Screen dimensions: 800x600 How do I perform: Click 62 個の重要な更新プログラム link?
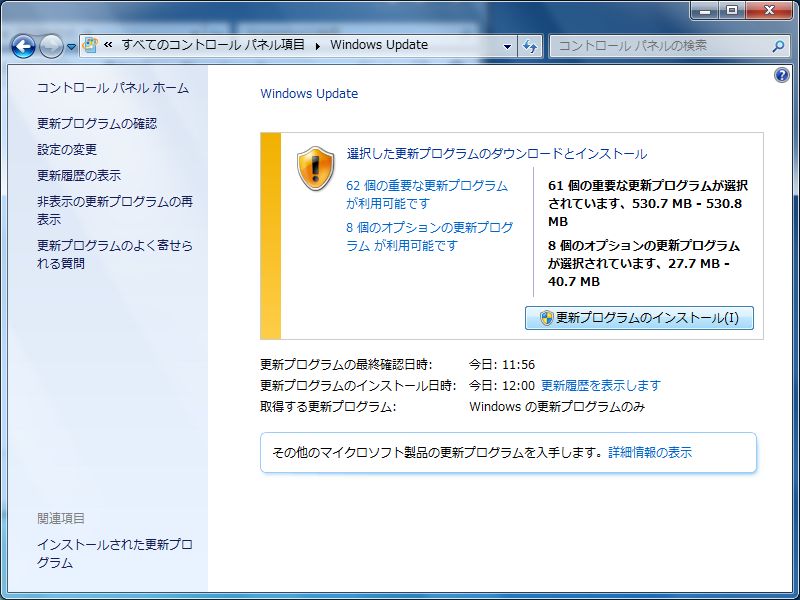427,194
